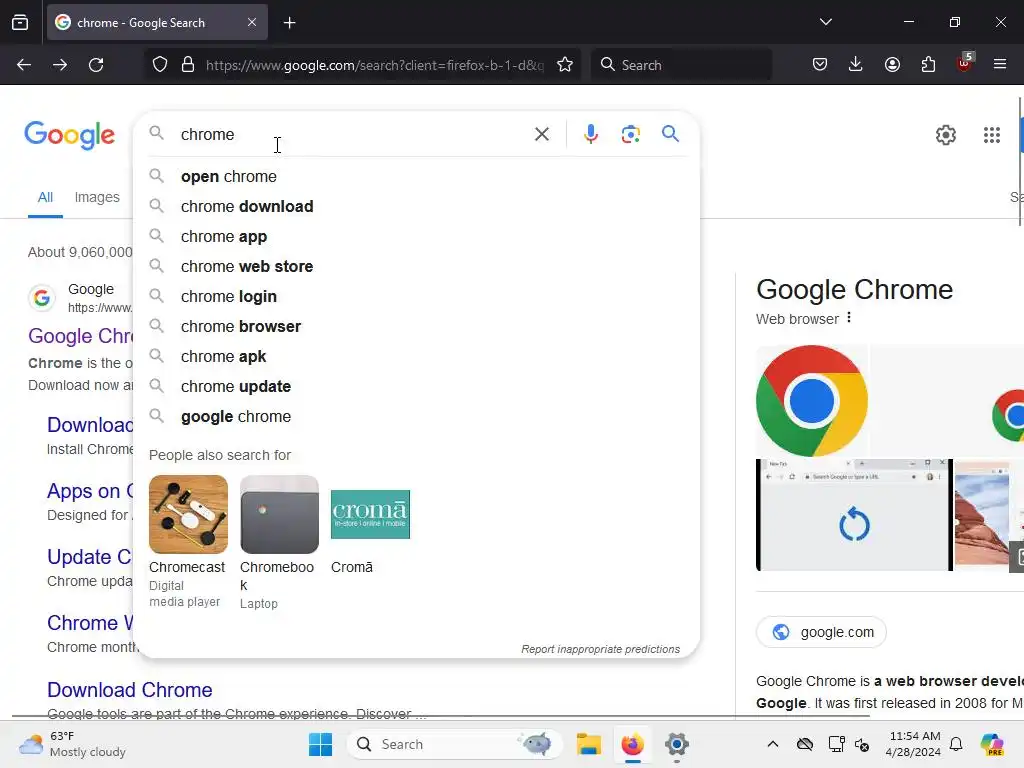Expand the list all tabs chevron
1024x768 pixels.
[x=825, y=22]
